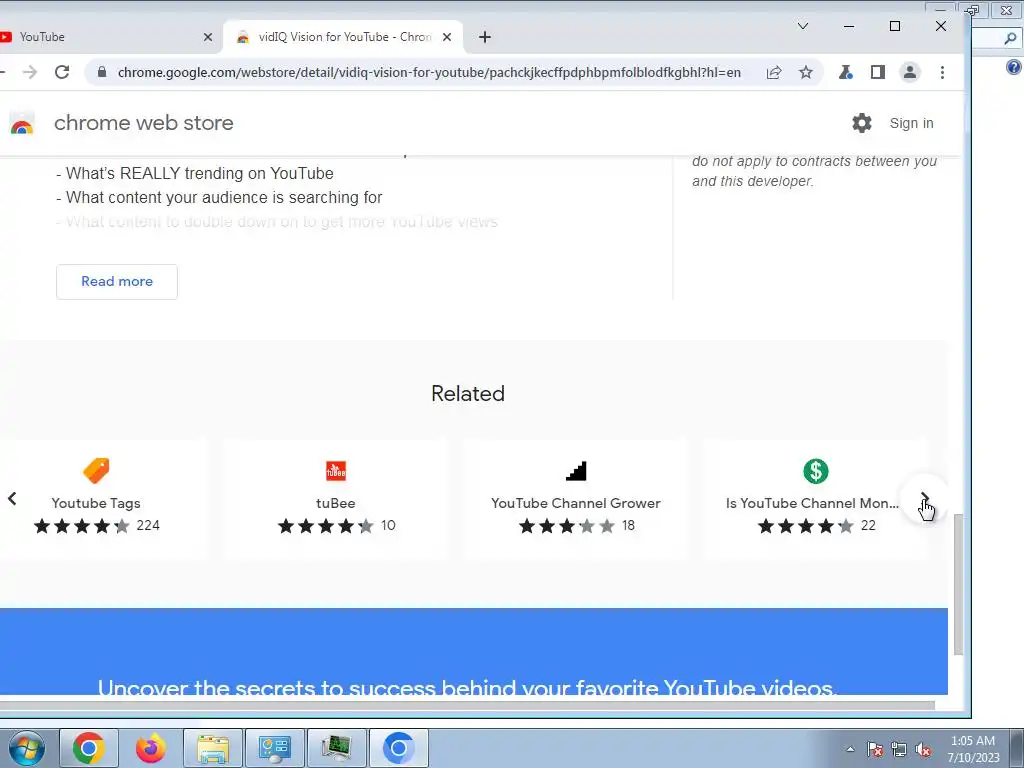Open Is YouTube Channel Mon... title
This screenshot has width=1024, height=768.
[x=812, y=504]
